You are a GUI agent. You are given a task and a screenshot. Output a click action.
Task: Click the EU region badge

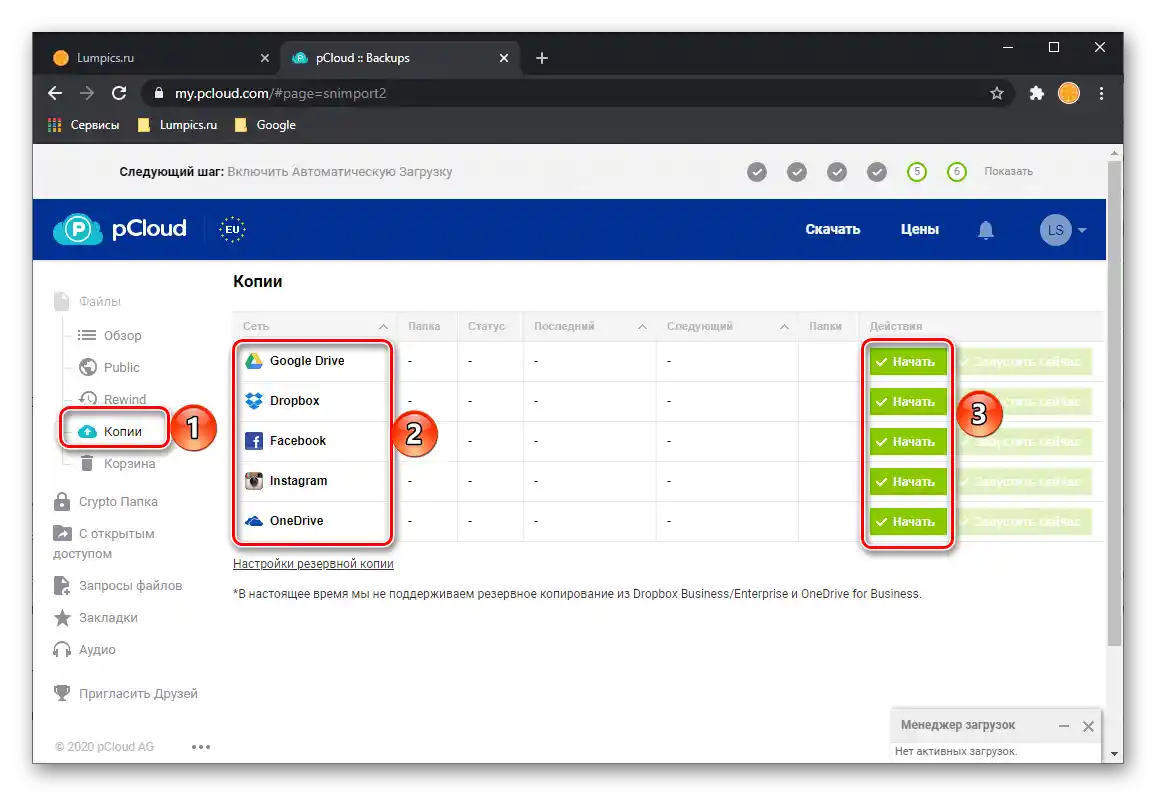point(232,229)
